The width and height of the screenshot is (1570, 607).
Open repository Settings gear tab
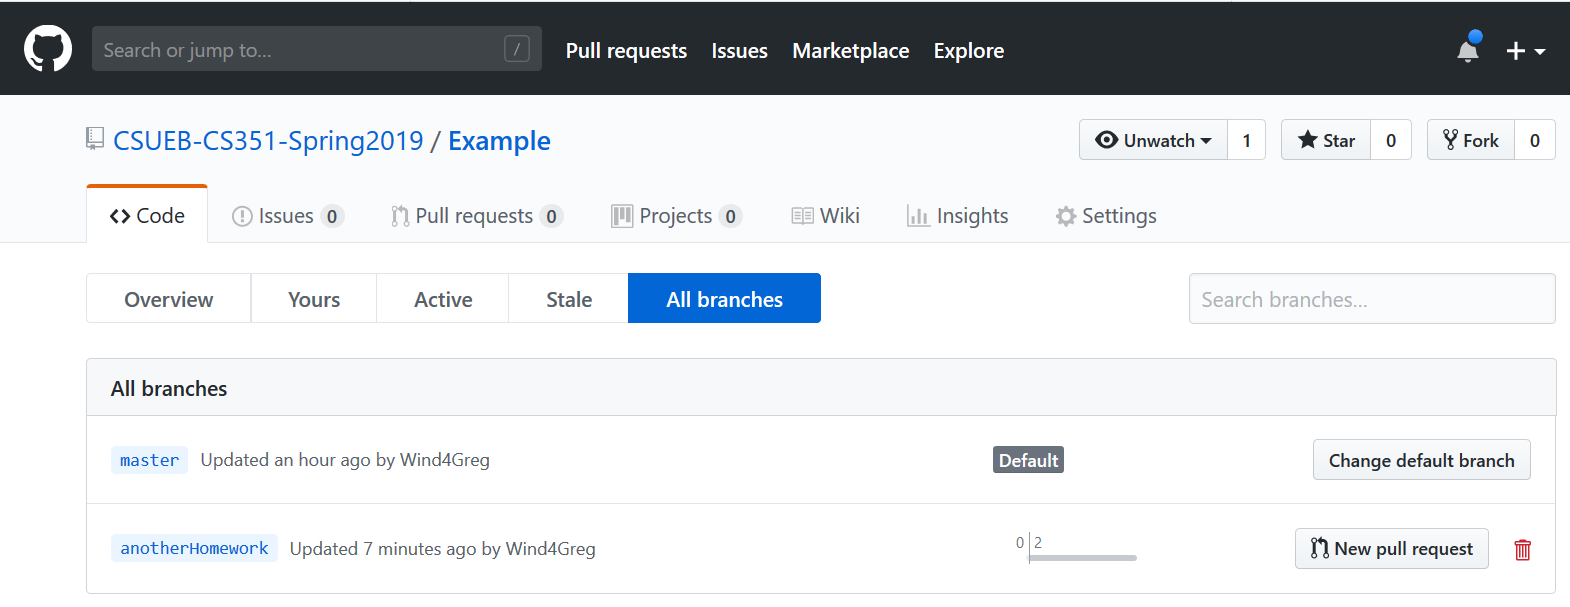1106,216
